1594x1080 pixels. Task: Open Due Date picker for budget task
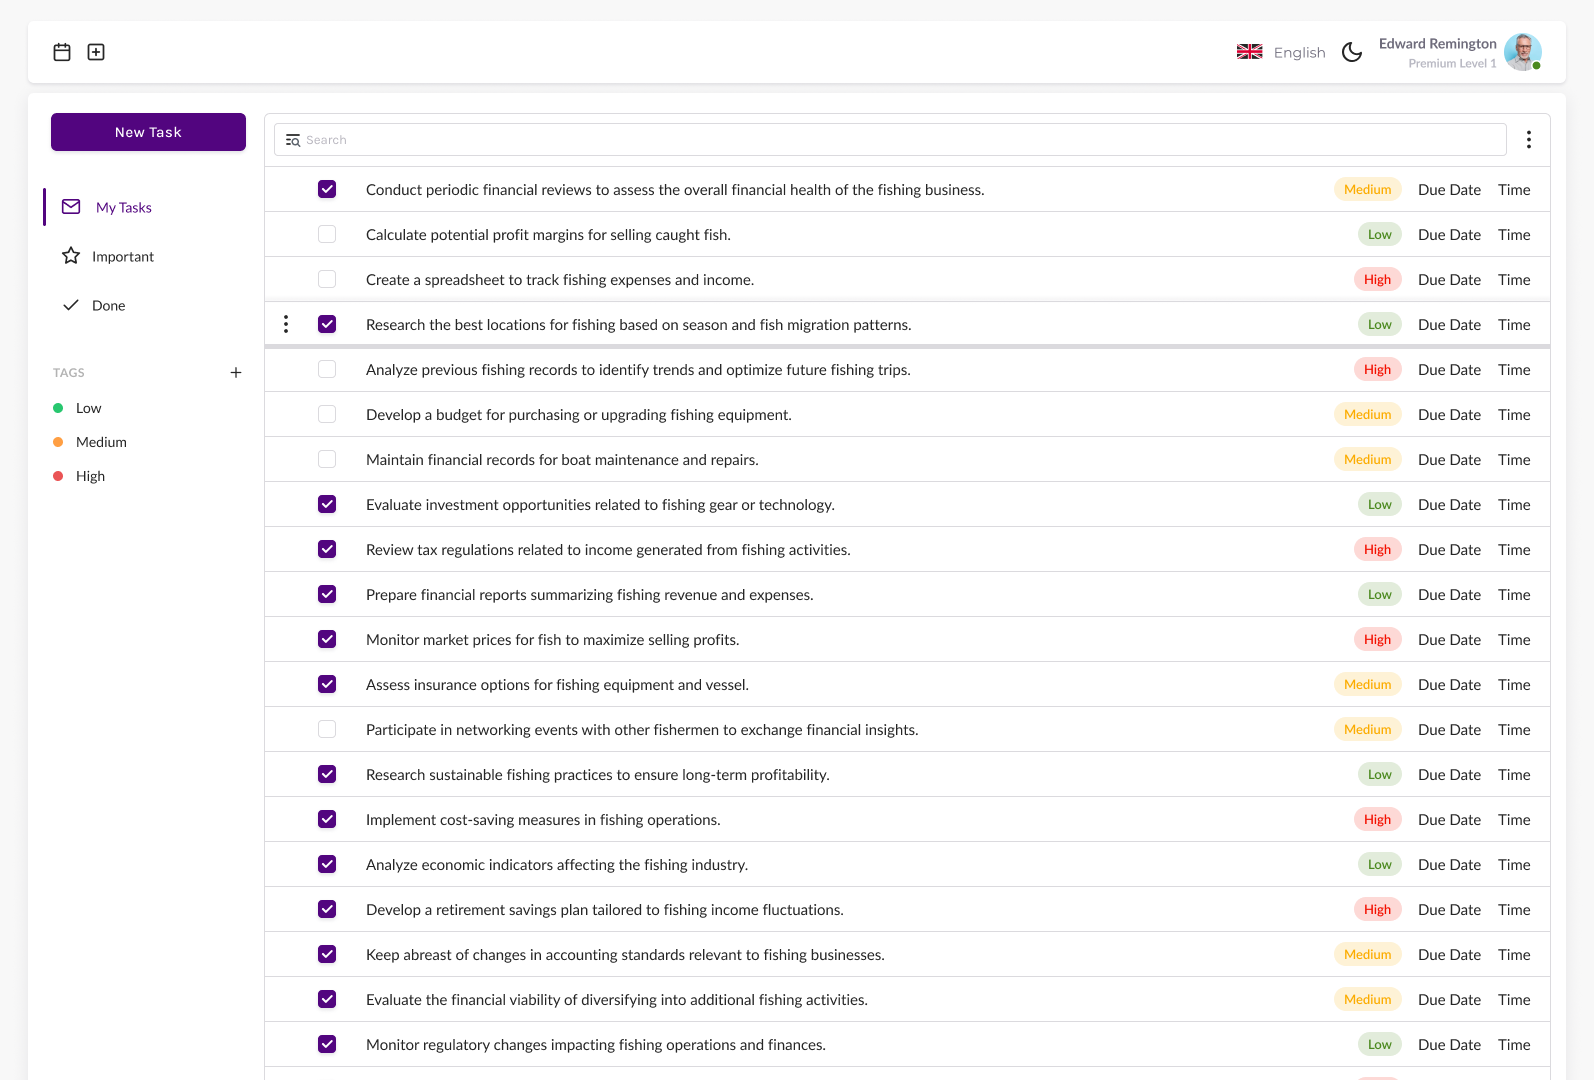1449,415
